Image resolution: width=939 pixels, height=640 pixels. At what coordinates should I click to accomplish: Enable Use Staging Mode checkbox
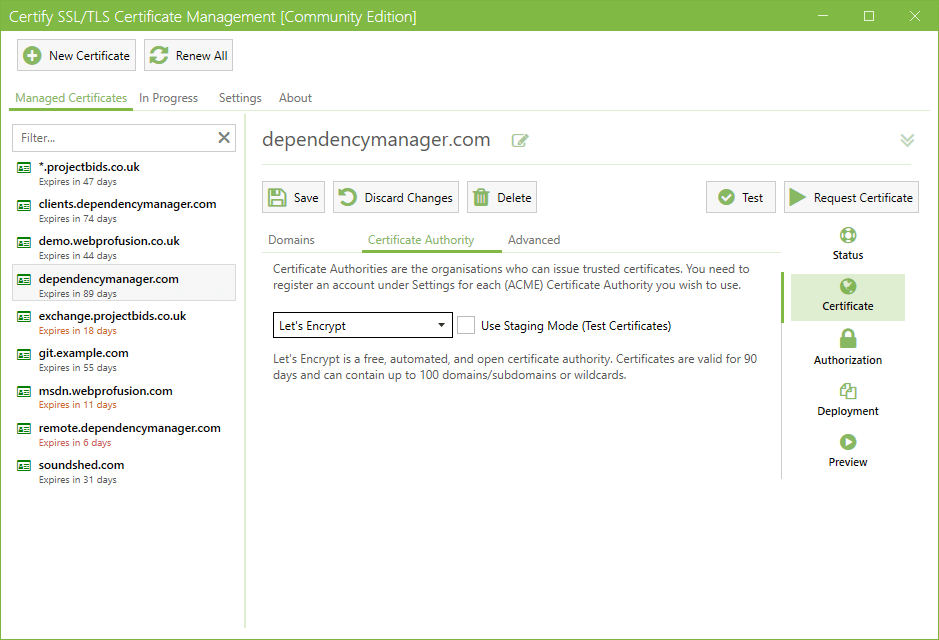(466, 325)
